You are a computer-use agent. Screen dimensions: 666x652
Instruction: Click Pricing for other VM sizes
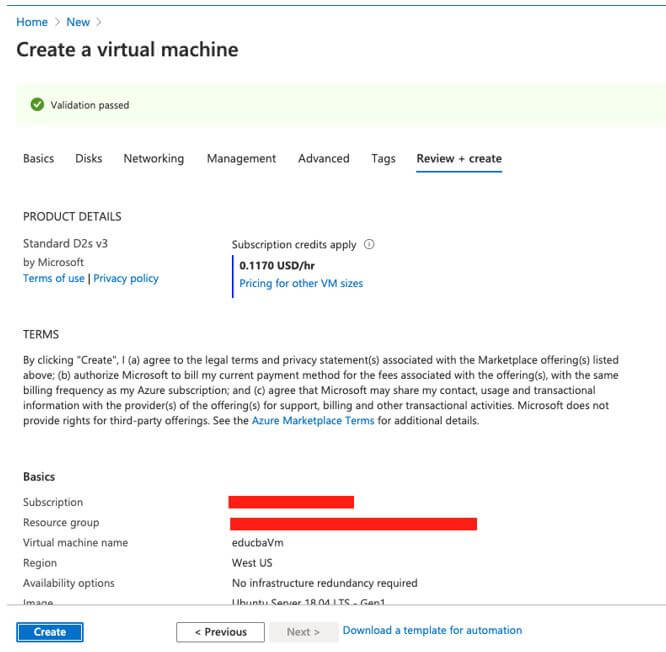(x=301, y=284)
